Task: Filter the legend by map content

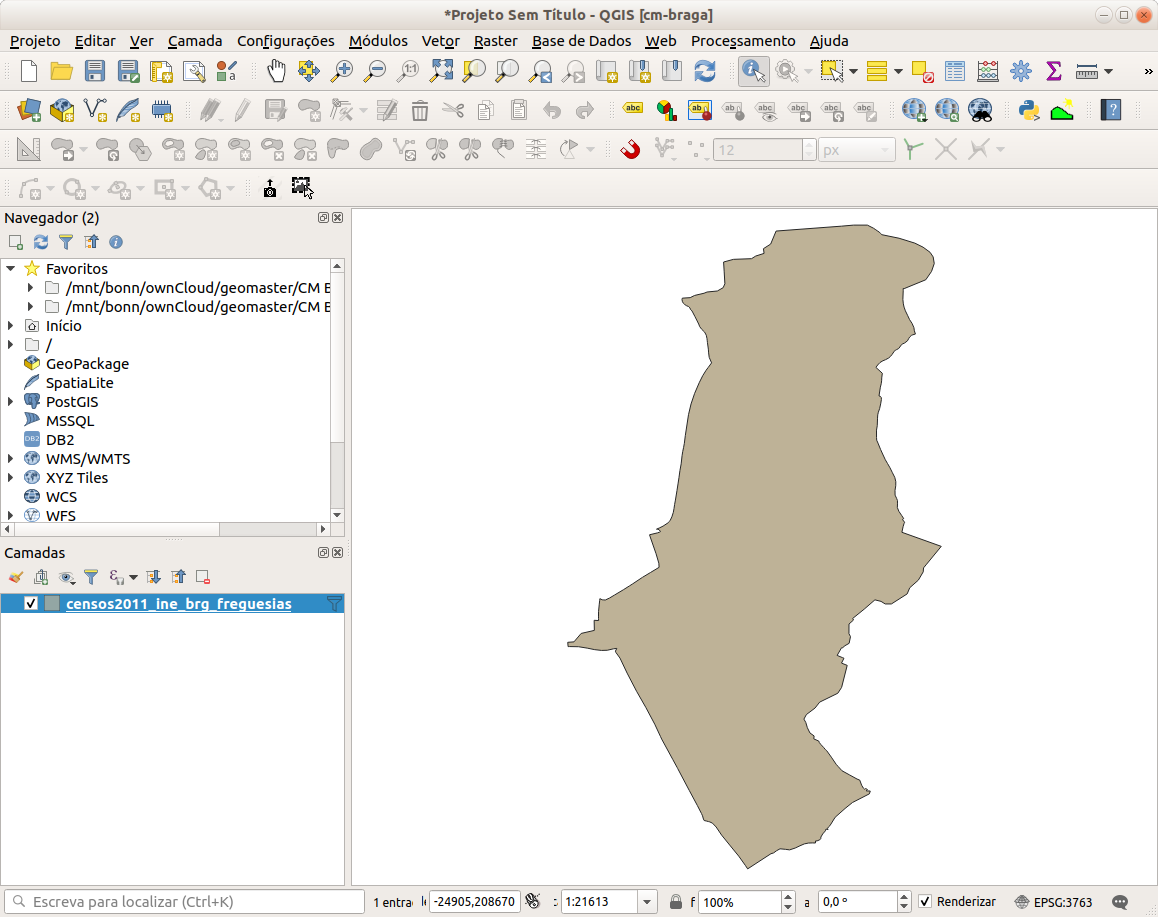Action: point(91,577)
